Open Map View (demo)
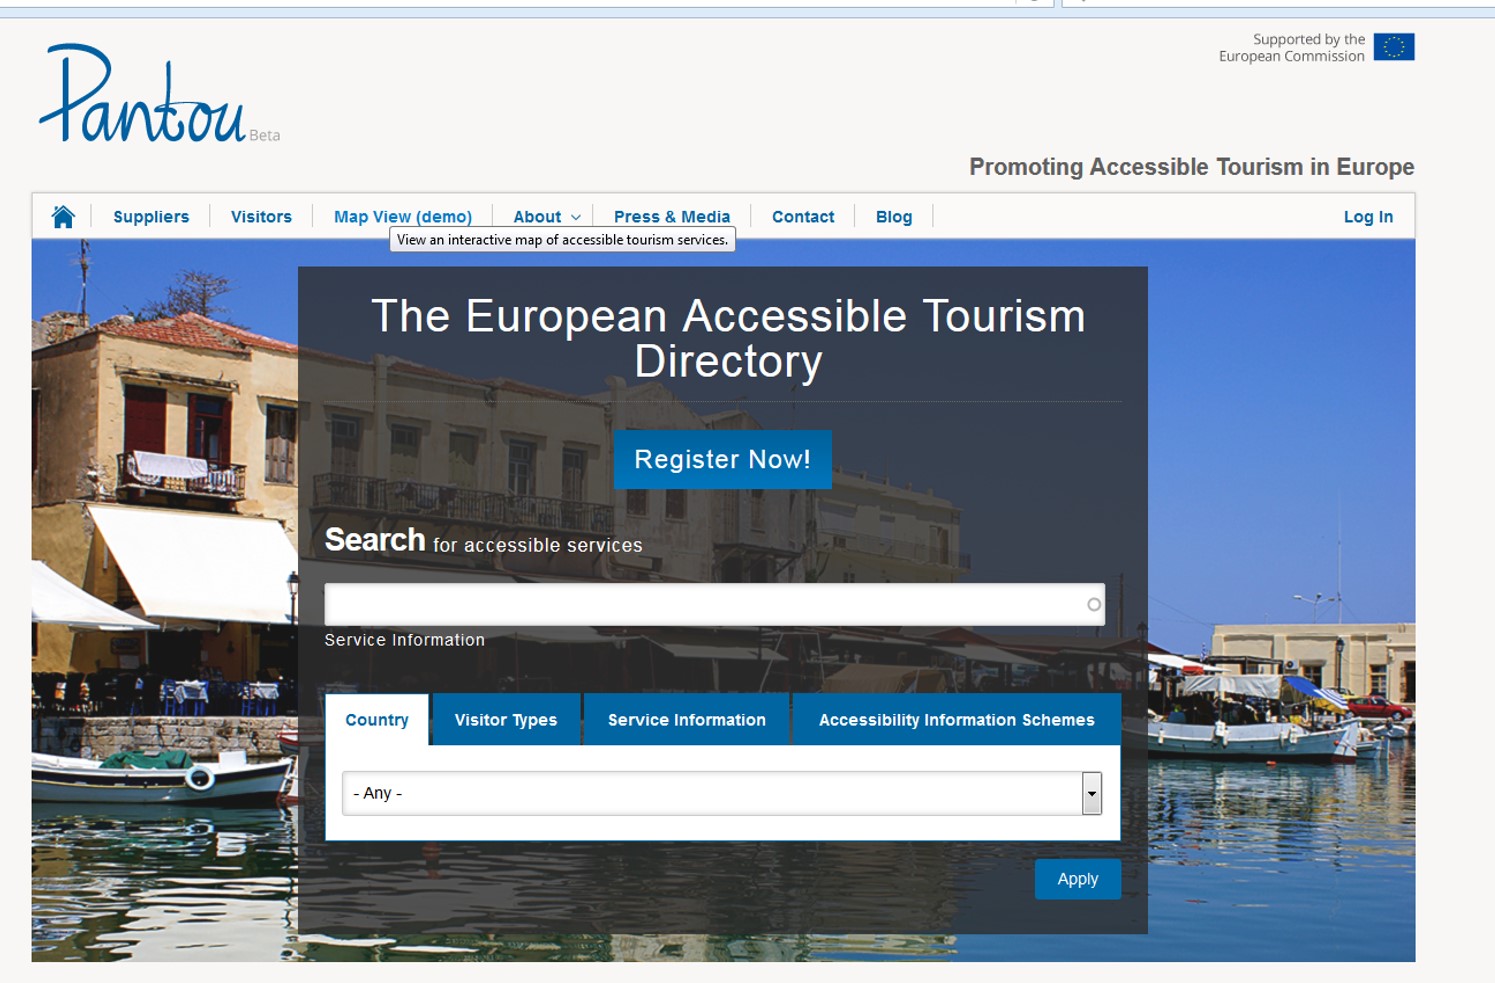Viewport: 1495px width, 983px height. 403,217
